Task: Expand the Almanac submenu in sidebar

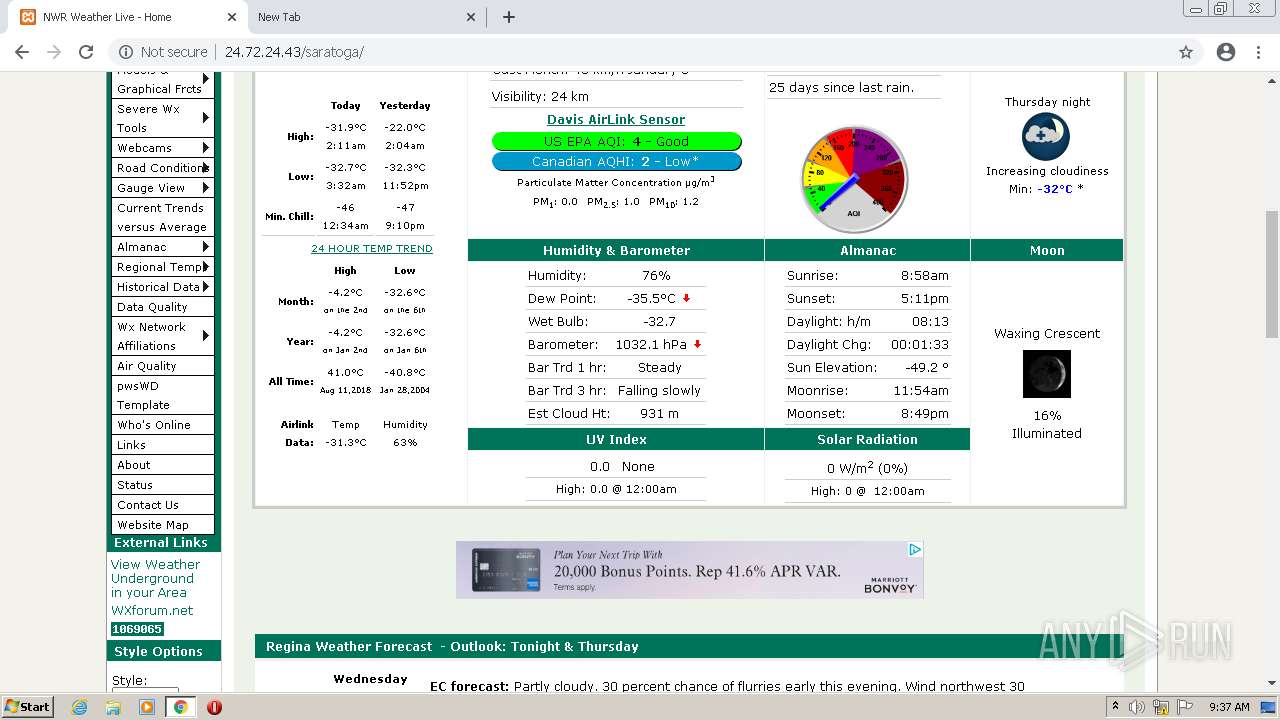Action: click(x=162, y=247)
